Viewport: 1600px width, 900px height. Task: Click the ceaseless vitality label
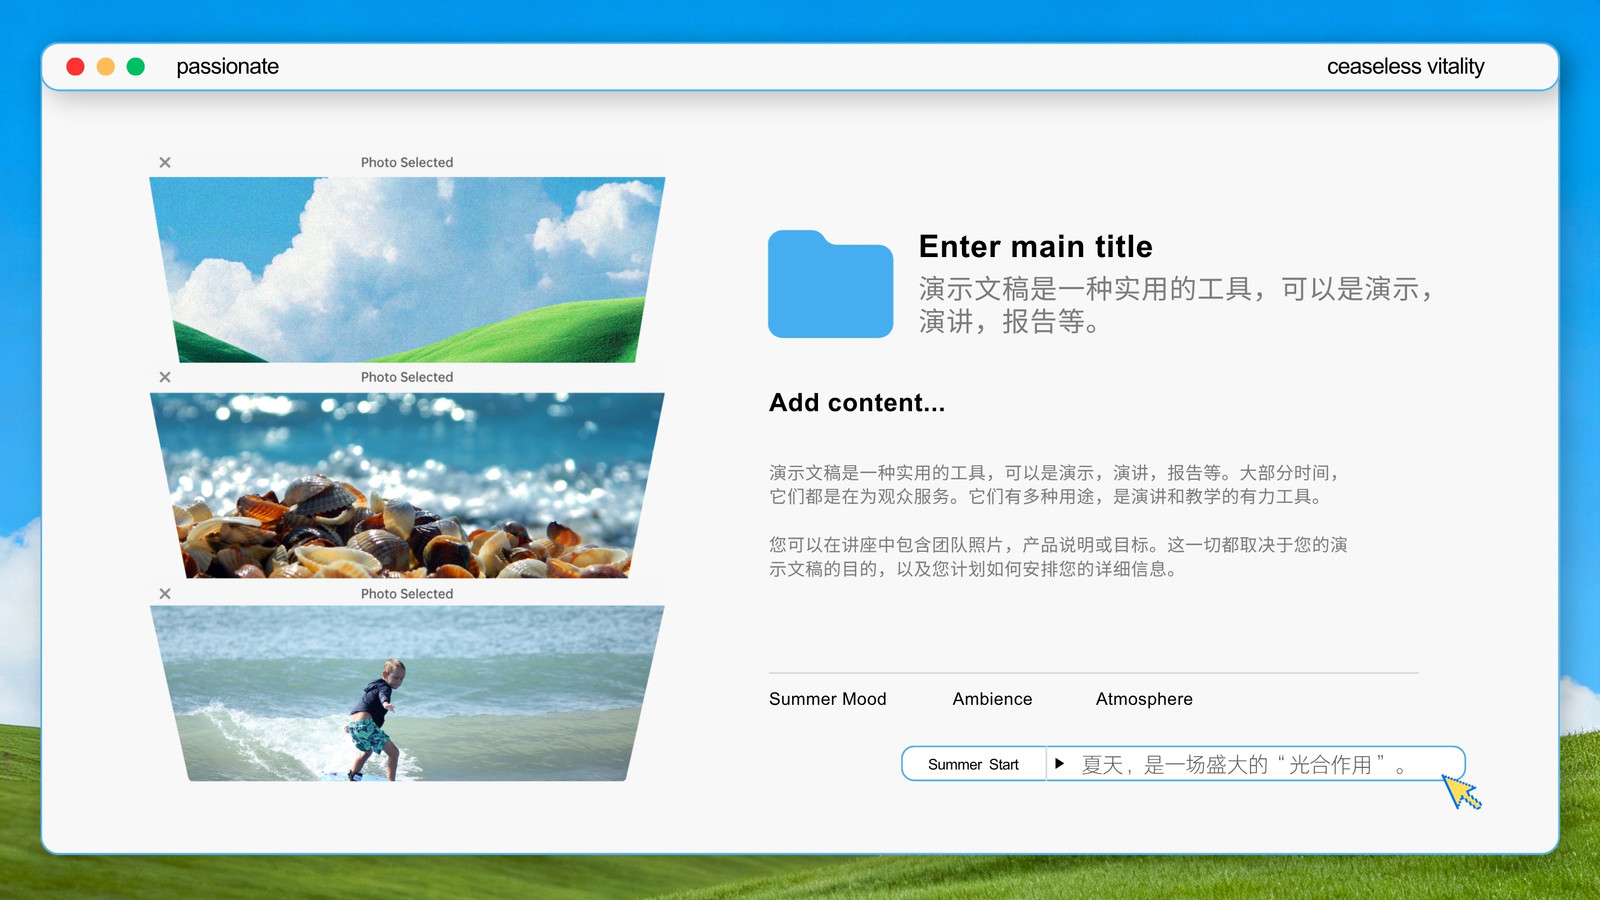pos(1405,67)
